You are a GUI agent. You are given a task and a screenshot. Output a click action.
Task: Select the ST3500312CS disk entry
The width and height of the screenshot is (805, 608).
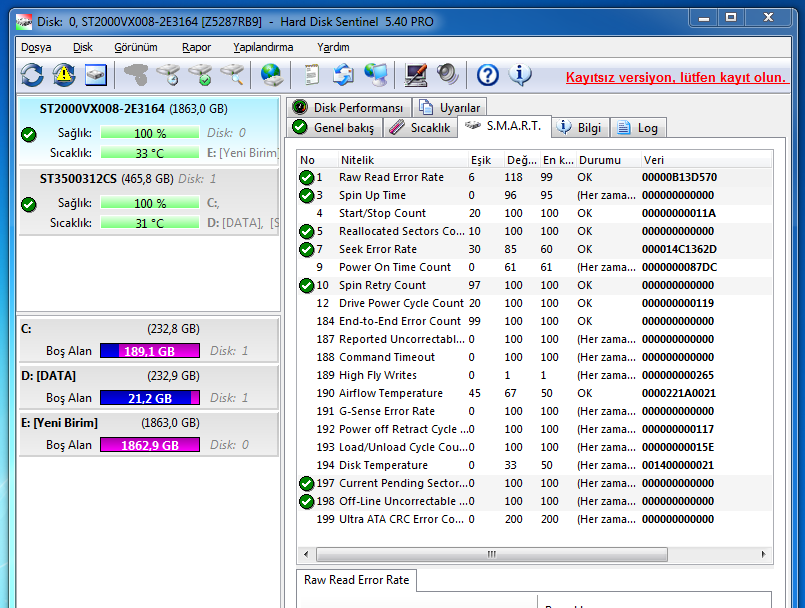[149, 202]
